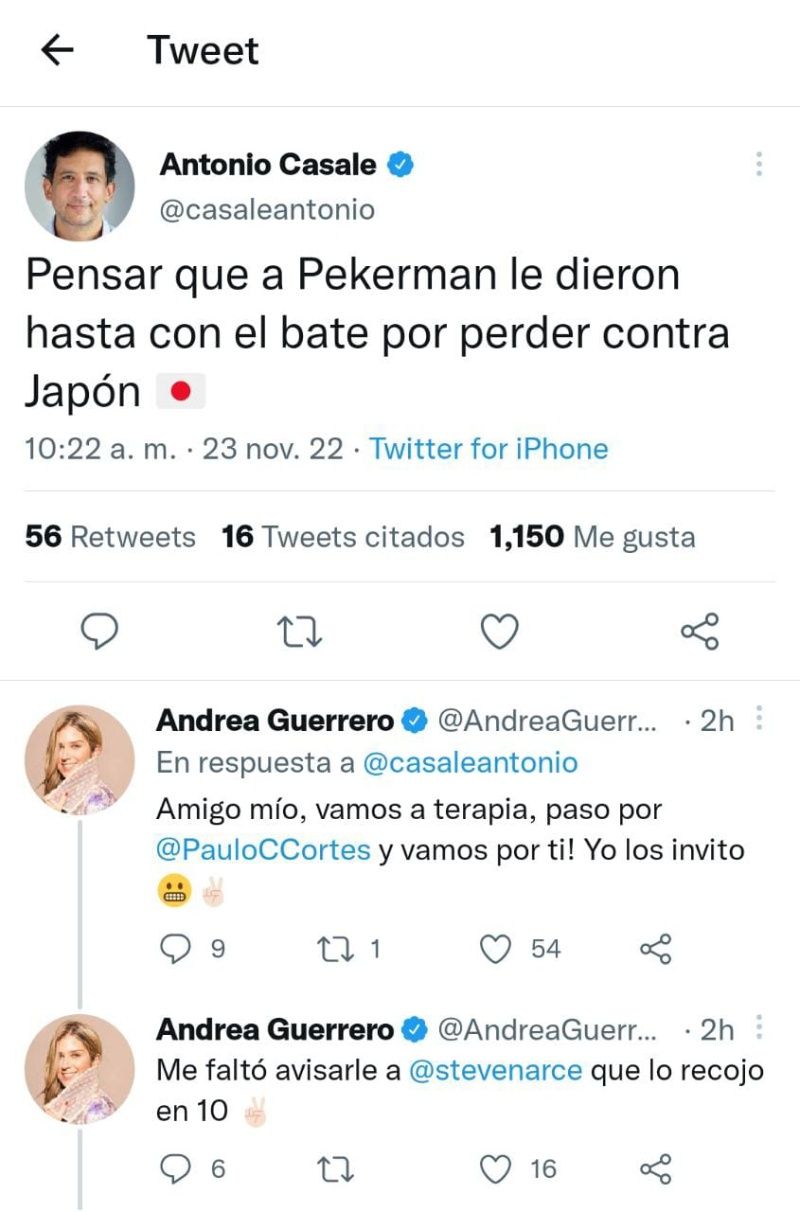
Task: Open the main tweet's three-dot menu
Action: click(759, 165)
